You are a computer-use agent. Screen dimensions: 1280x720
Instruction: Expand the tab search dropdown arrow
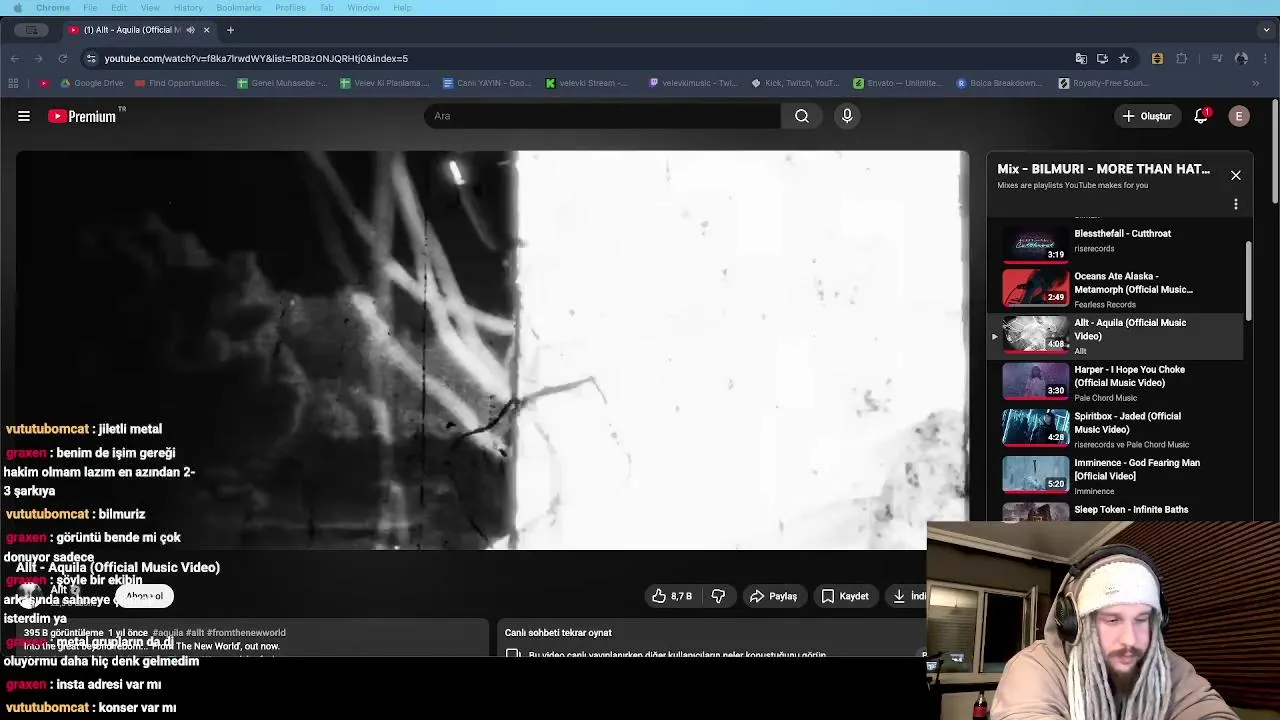point(1264,30)
